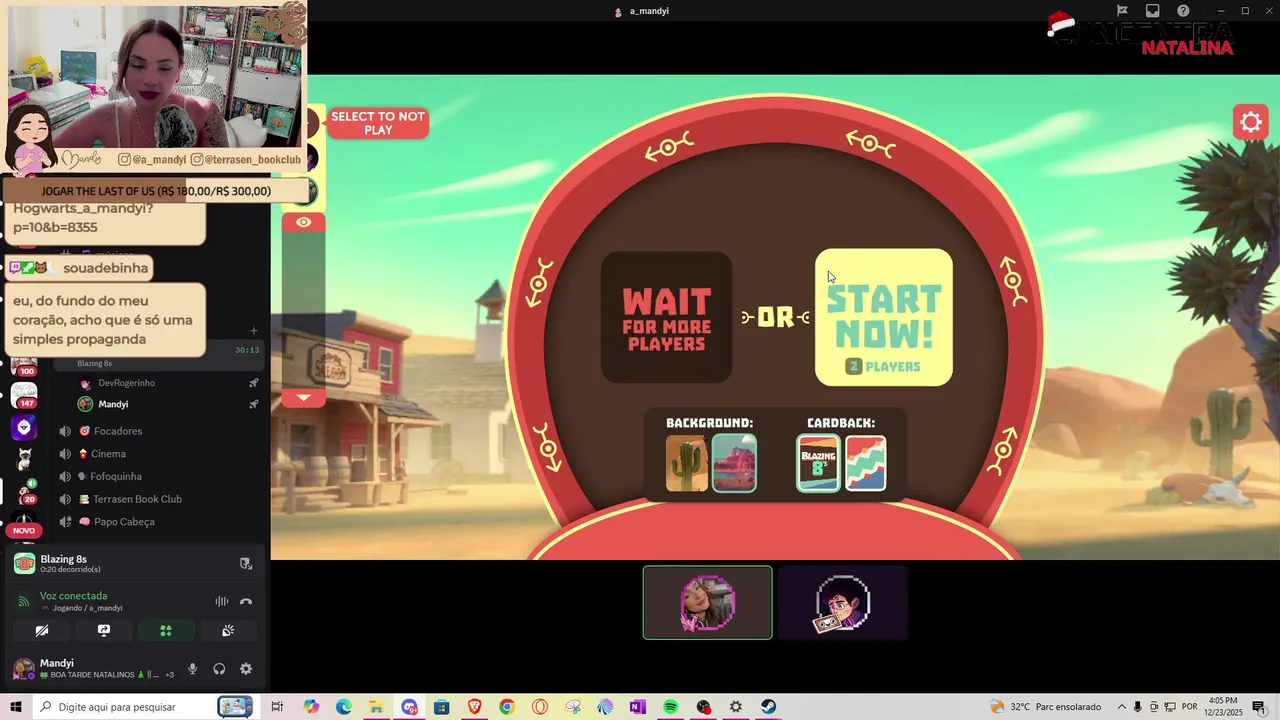Click Mandyi in the voice channel list
This screenshot has width=1280, height=720.
(113, 404)
